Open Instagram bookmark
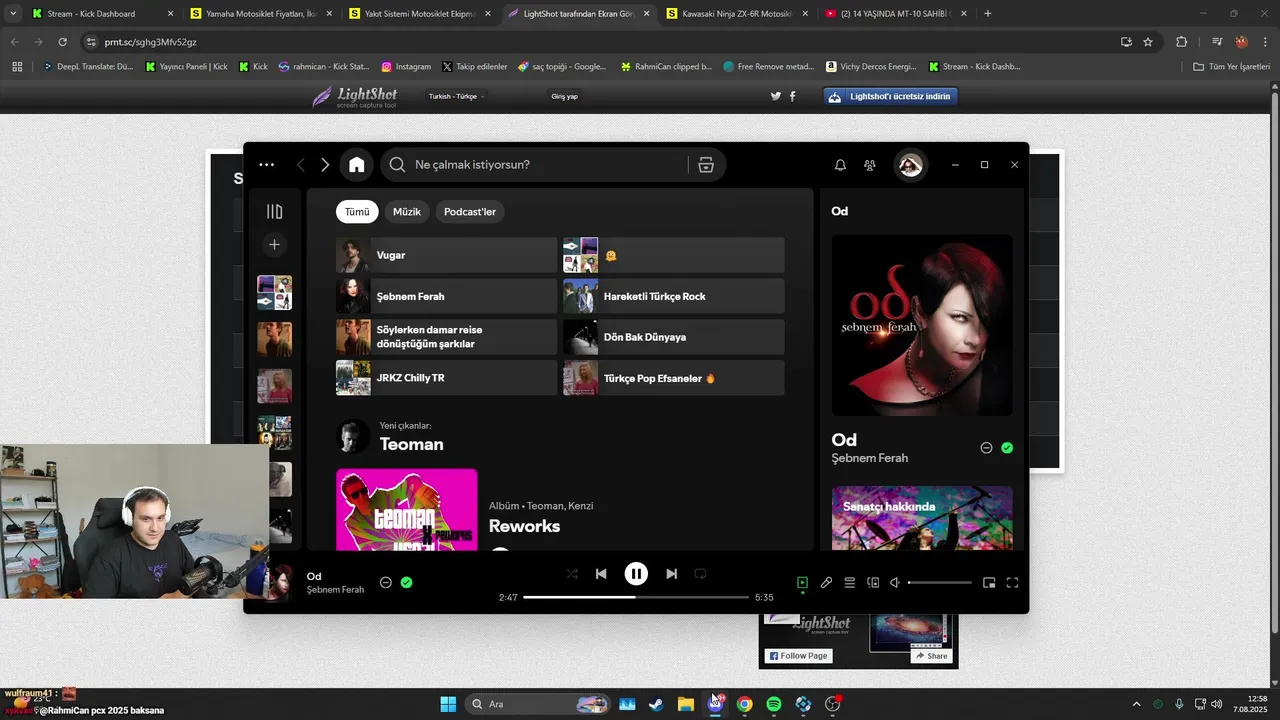Screen dimensions: 1280x720 coord(406,66)
